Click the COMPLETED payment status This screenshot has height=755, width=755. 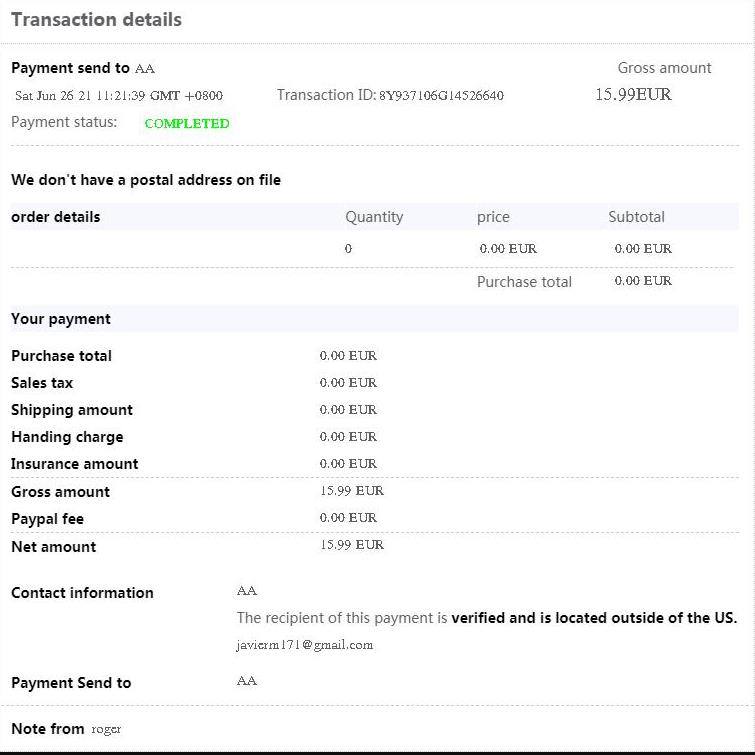(x=187, y=124)
